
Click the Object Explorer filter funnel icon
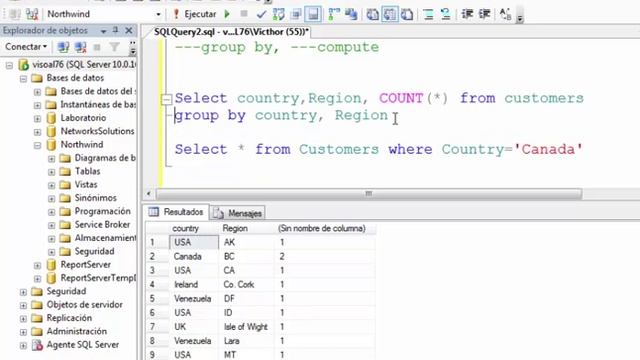tap(115, 47)
